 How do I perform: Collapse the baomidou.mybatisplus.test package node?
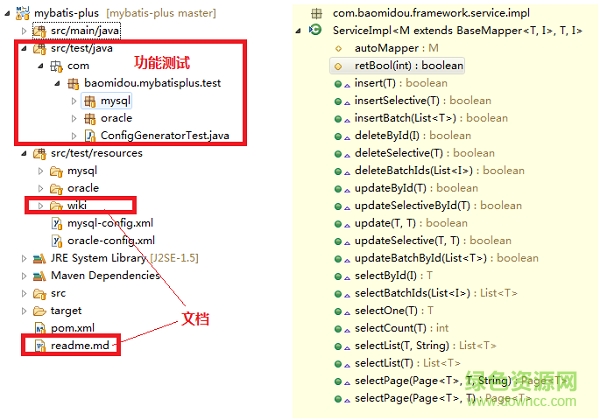[57, 83]
